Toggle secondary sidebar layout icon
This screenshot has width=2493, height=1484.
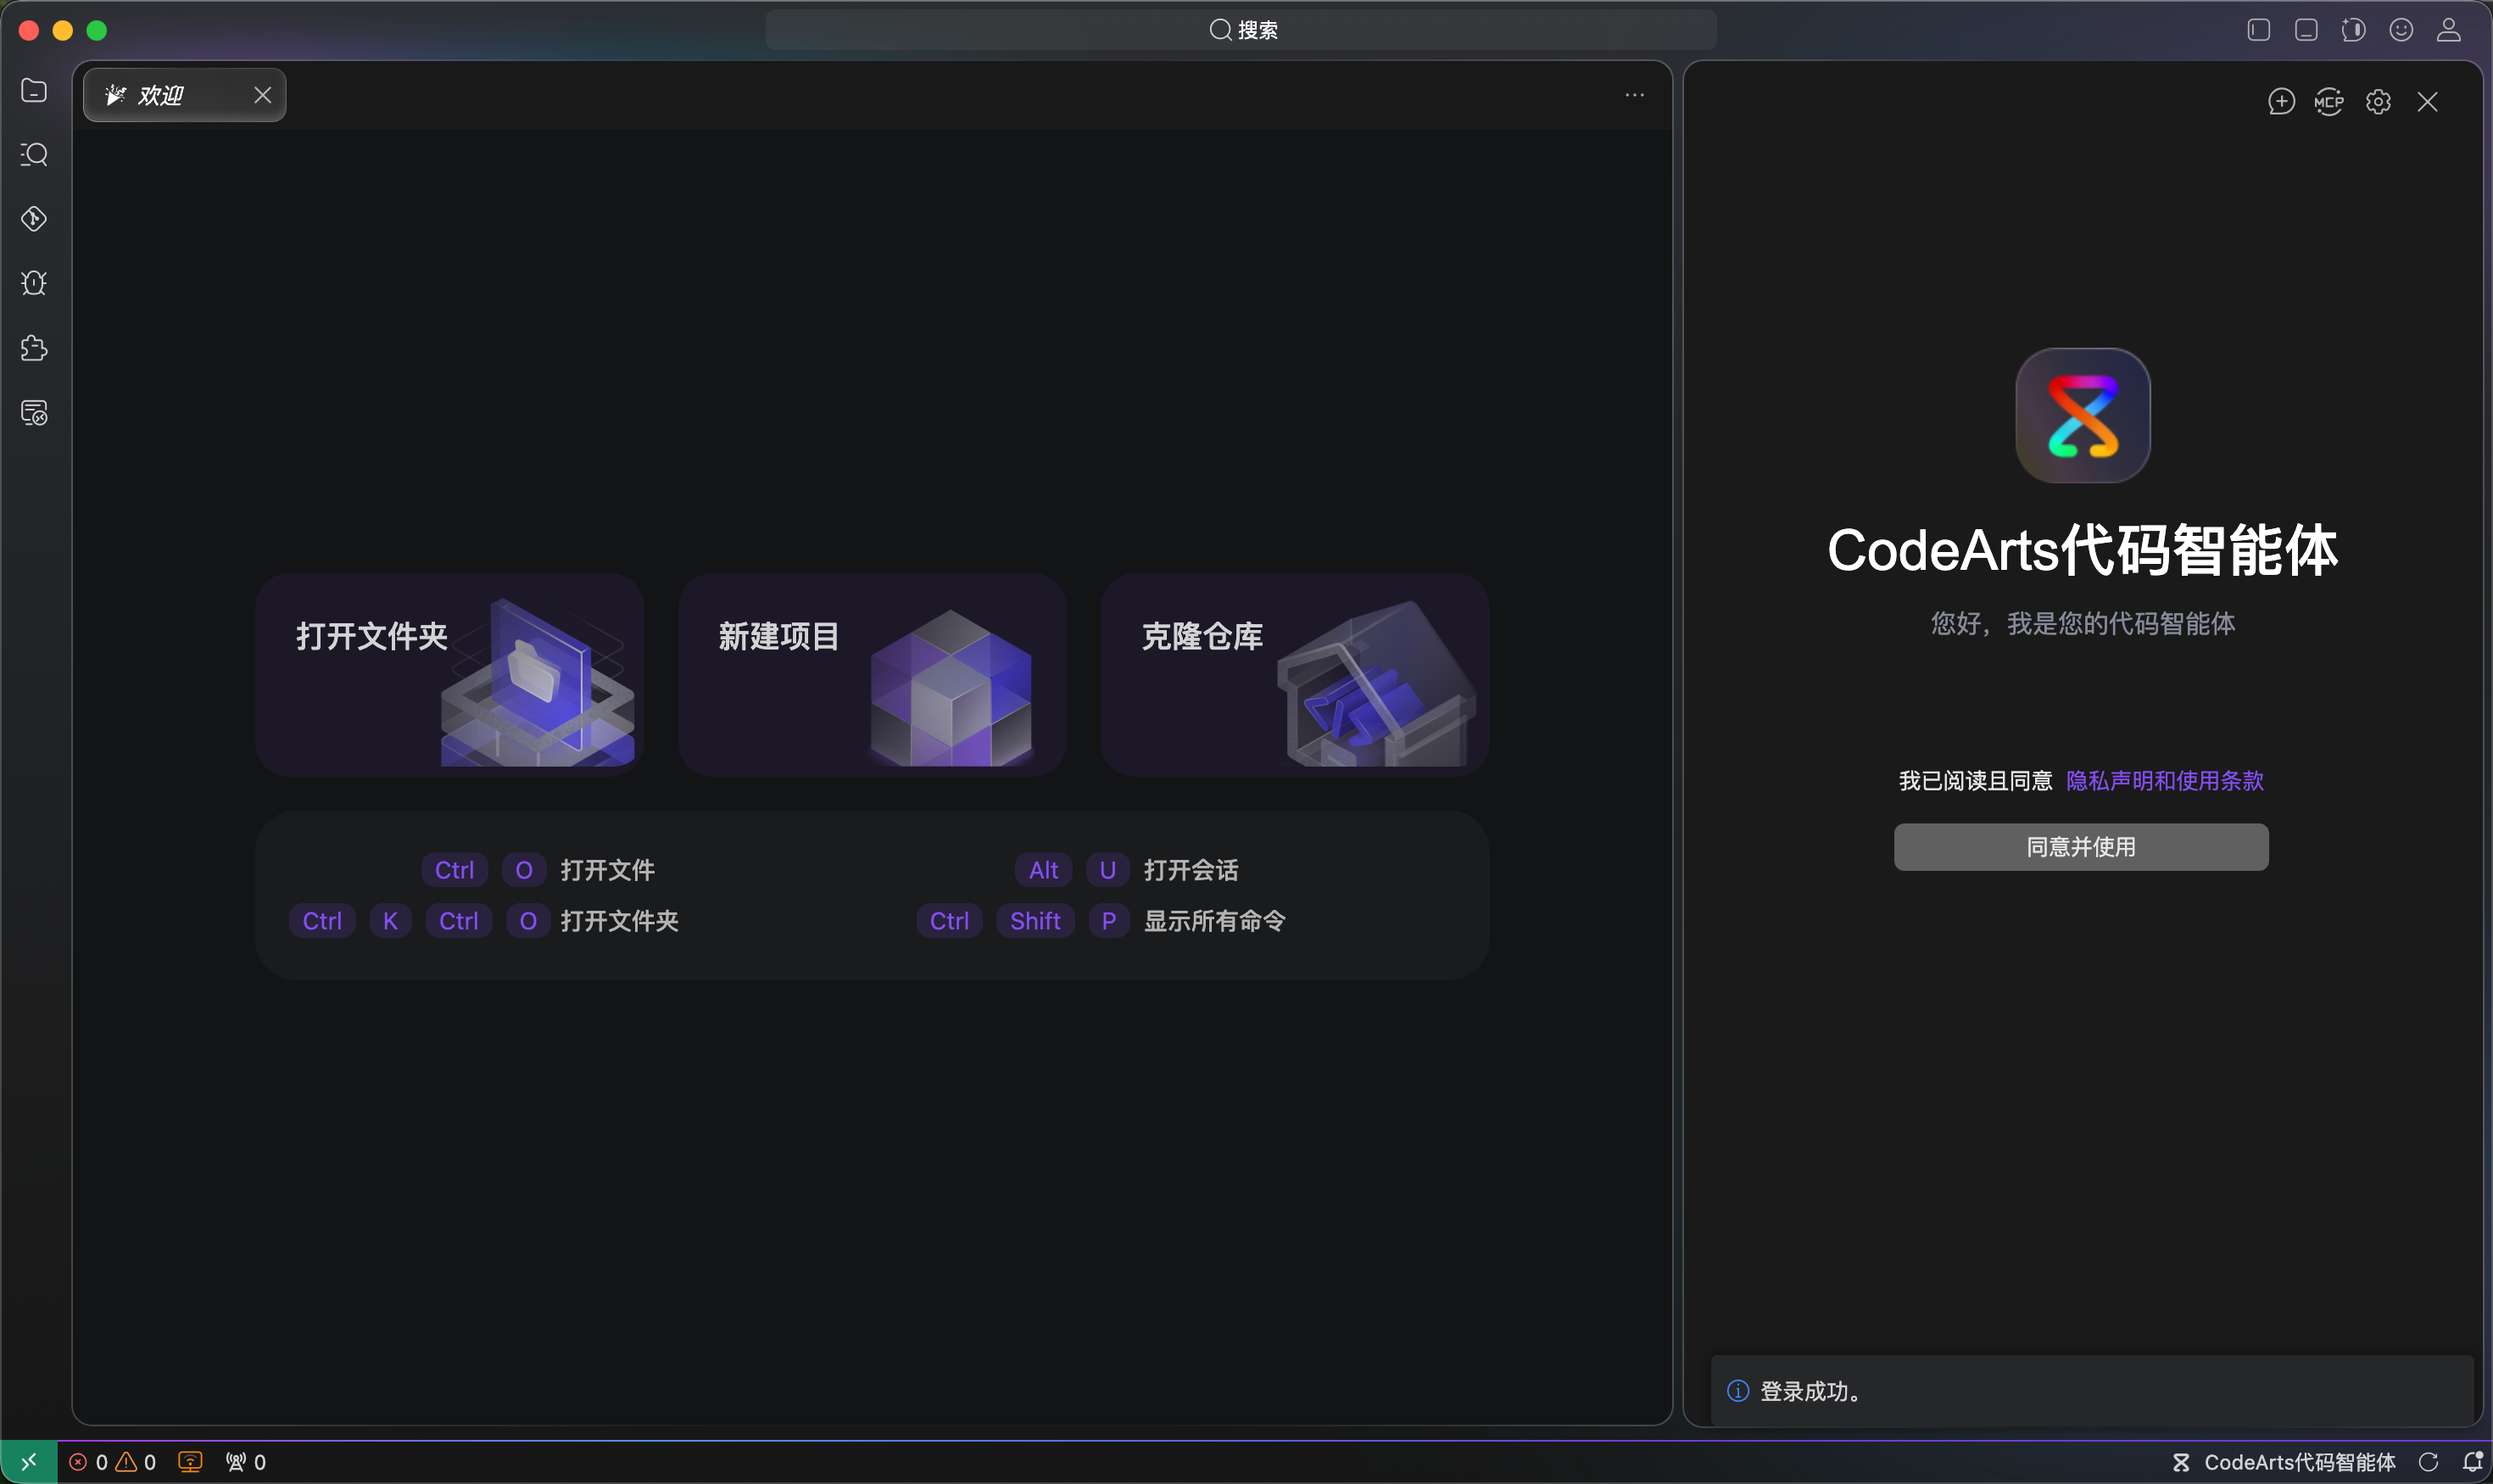click(x=2353, y=30)
